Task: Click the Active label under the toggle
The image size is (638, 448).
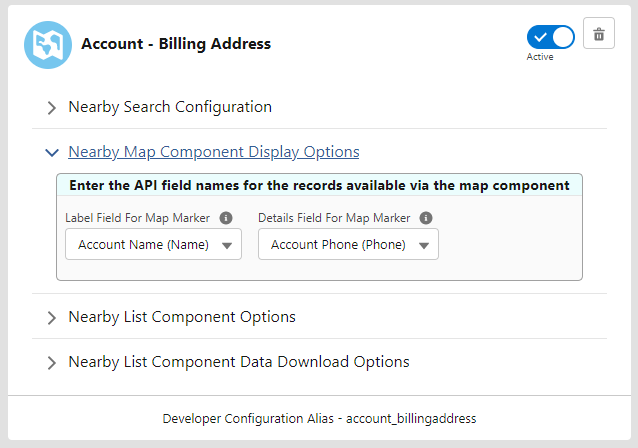Action: [540, 57]
